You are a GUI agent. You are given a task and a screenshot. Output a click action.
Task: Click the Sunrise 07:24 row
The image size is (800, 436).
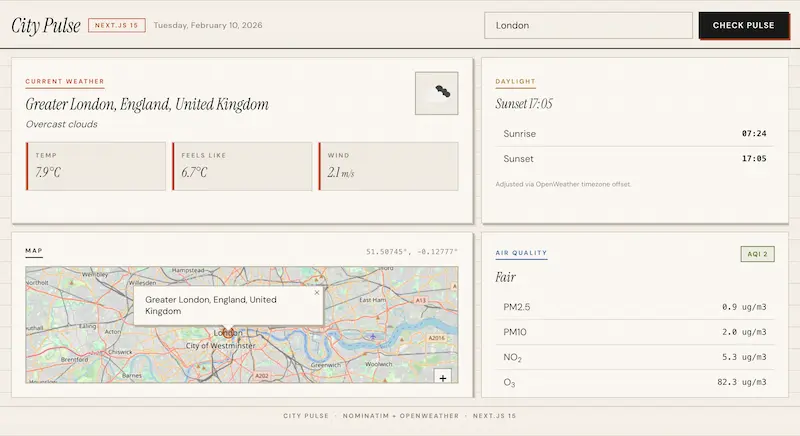635,133
